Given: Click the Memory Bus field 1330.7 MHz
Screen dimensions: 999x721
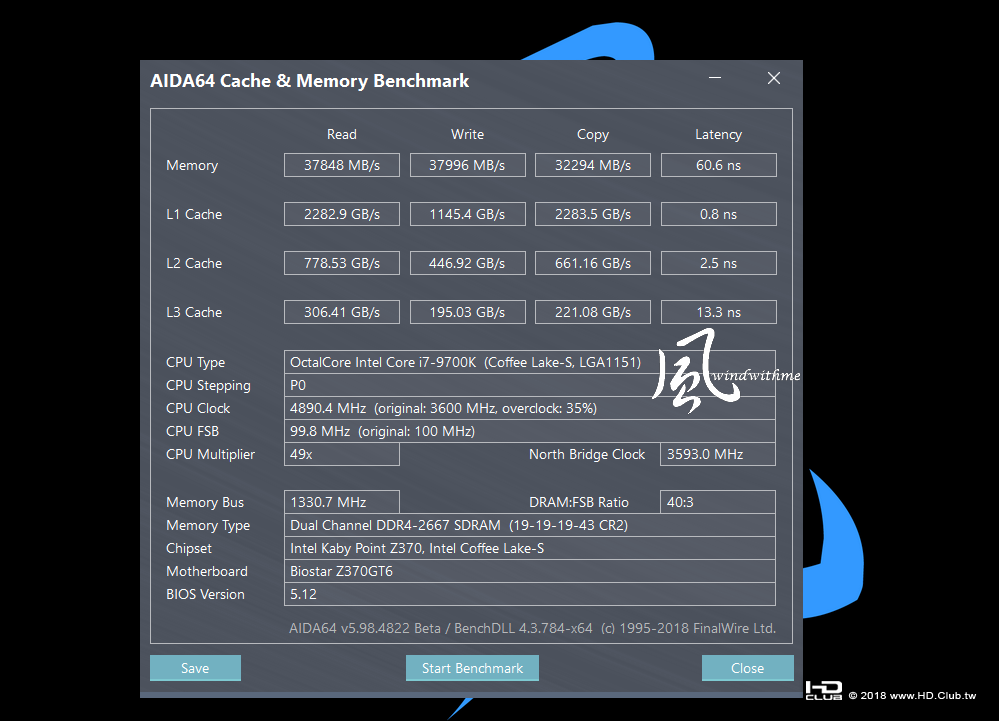Looking at the screenshot, I should 341,502.
